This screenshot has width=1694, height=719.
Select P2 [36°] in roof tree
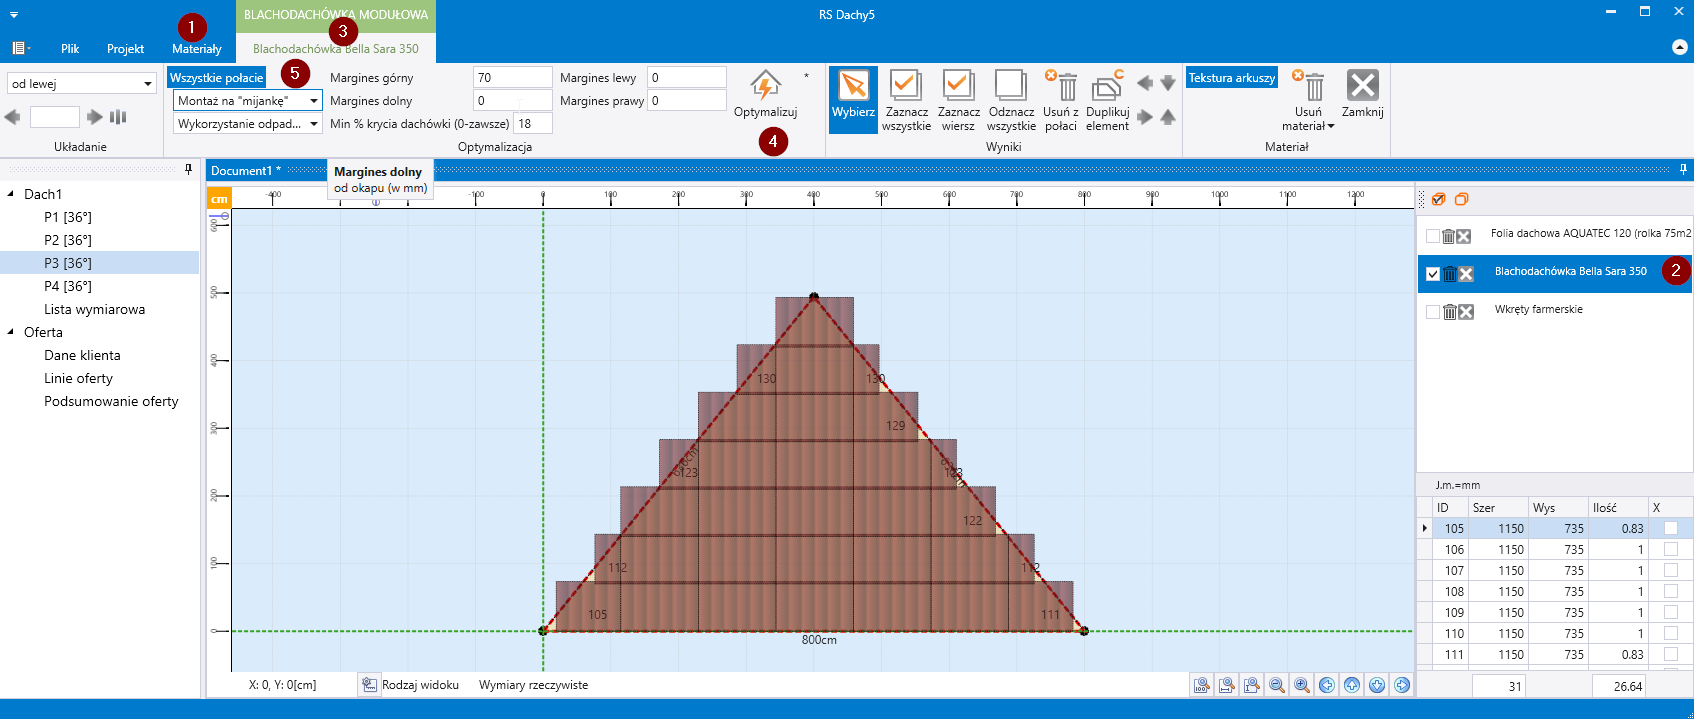[x=67, y=240]
